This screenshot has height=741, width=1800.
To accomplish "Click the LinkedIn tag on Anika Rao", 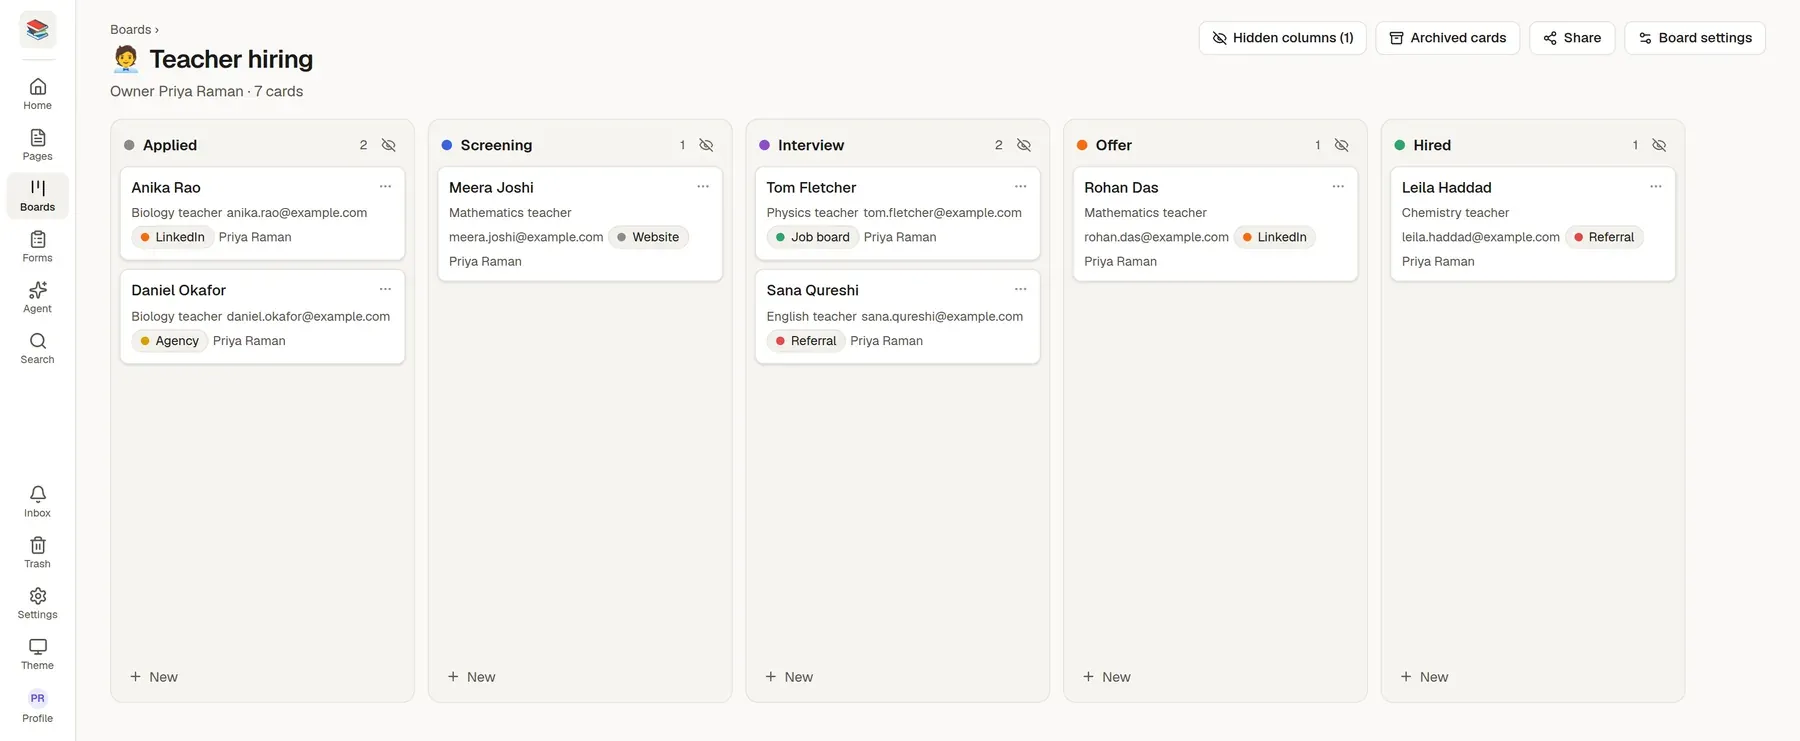I will point(173,238).
